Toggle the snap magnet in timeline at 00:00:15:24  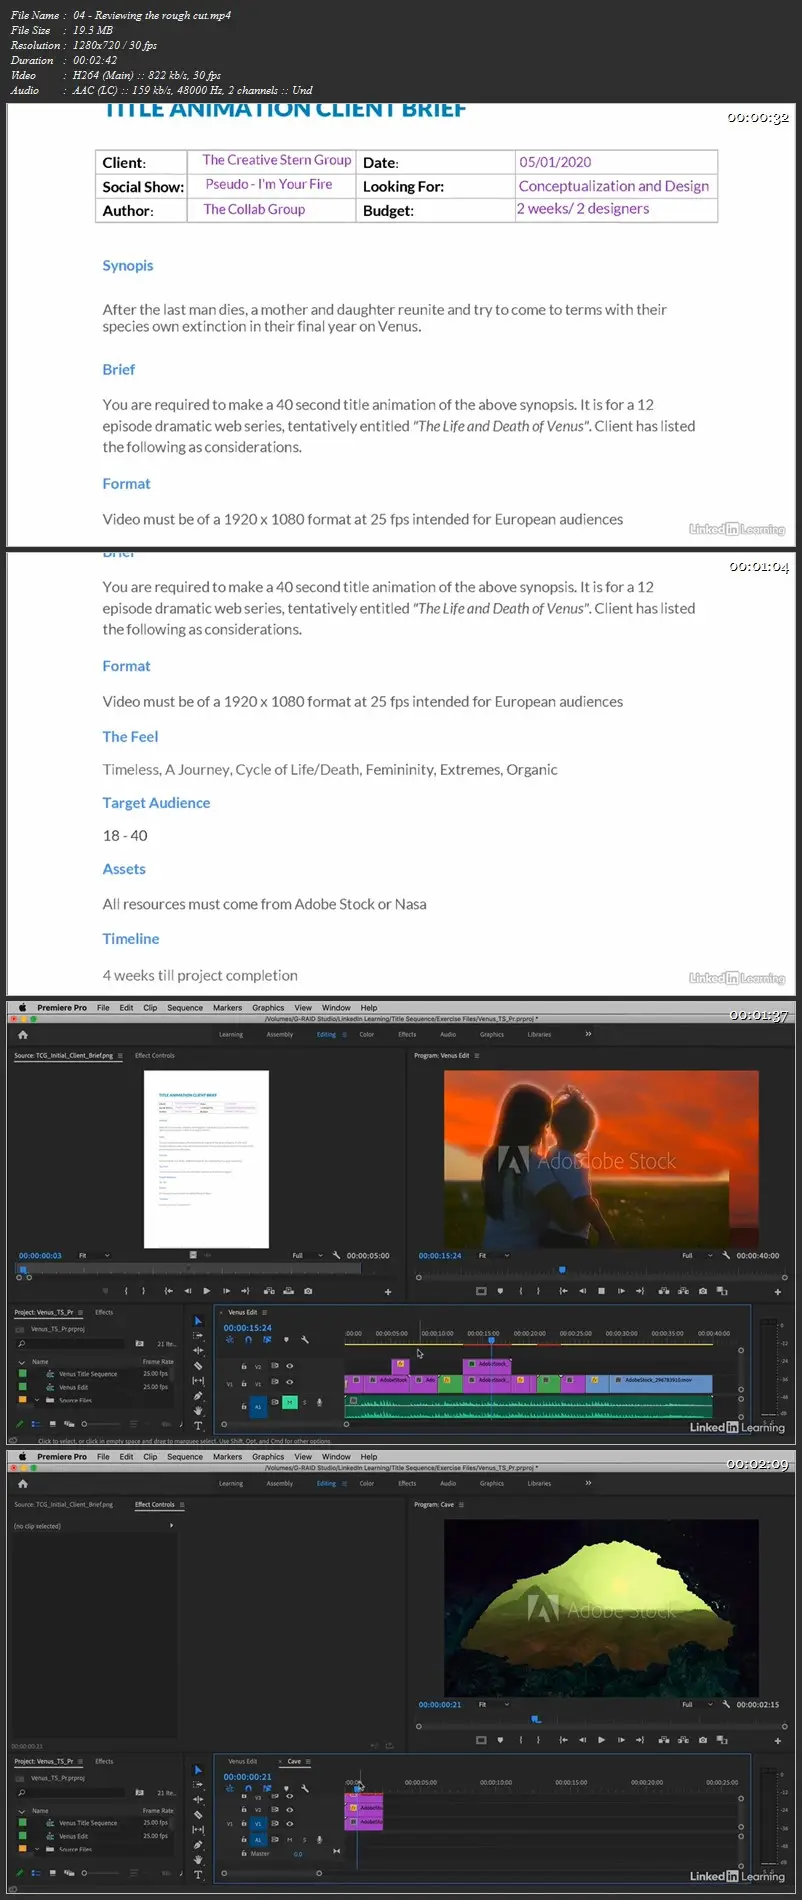point(248,1340)
